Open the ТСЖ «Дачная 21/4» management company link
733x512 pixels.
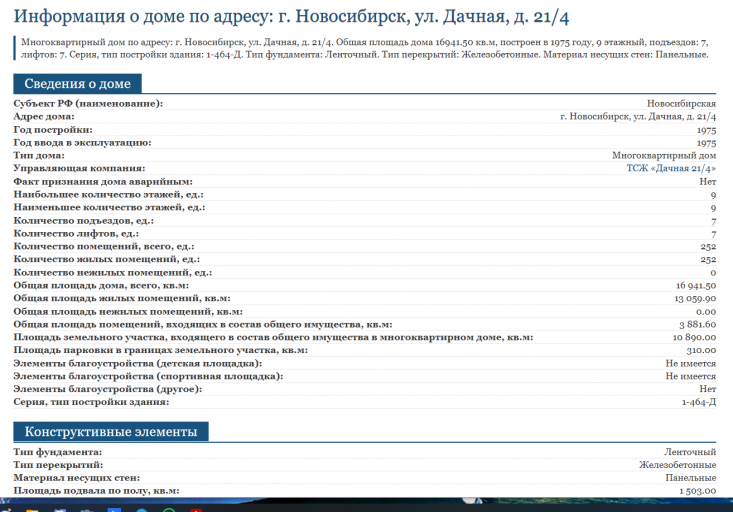671,168
